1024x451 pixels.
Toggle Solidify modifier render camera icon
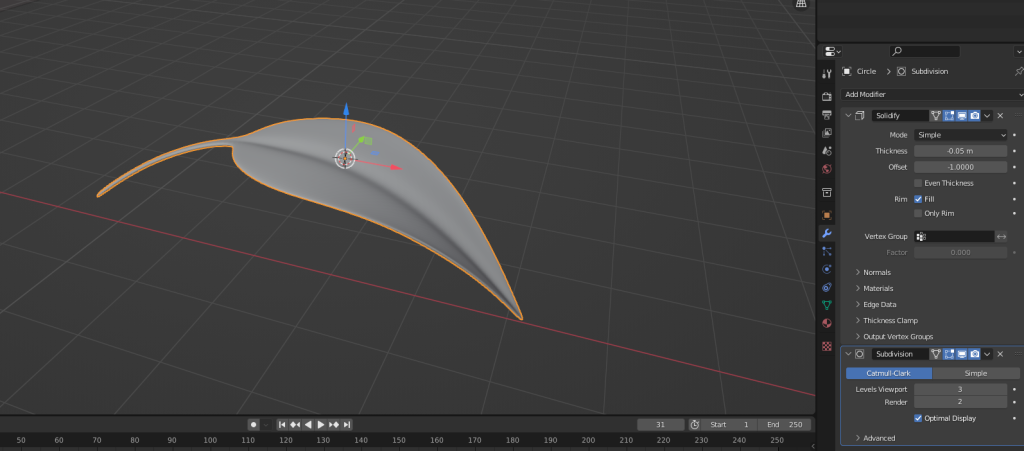pyautogui.click(x=974, y=116)
